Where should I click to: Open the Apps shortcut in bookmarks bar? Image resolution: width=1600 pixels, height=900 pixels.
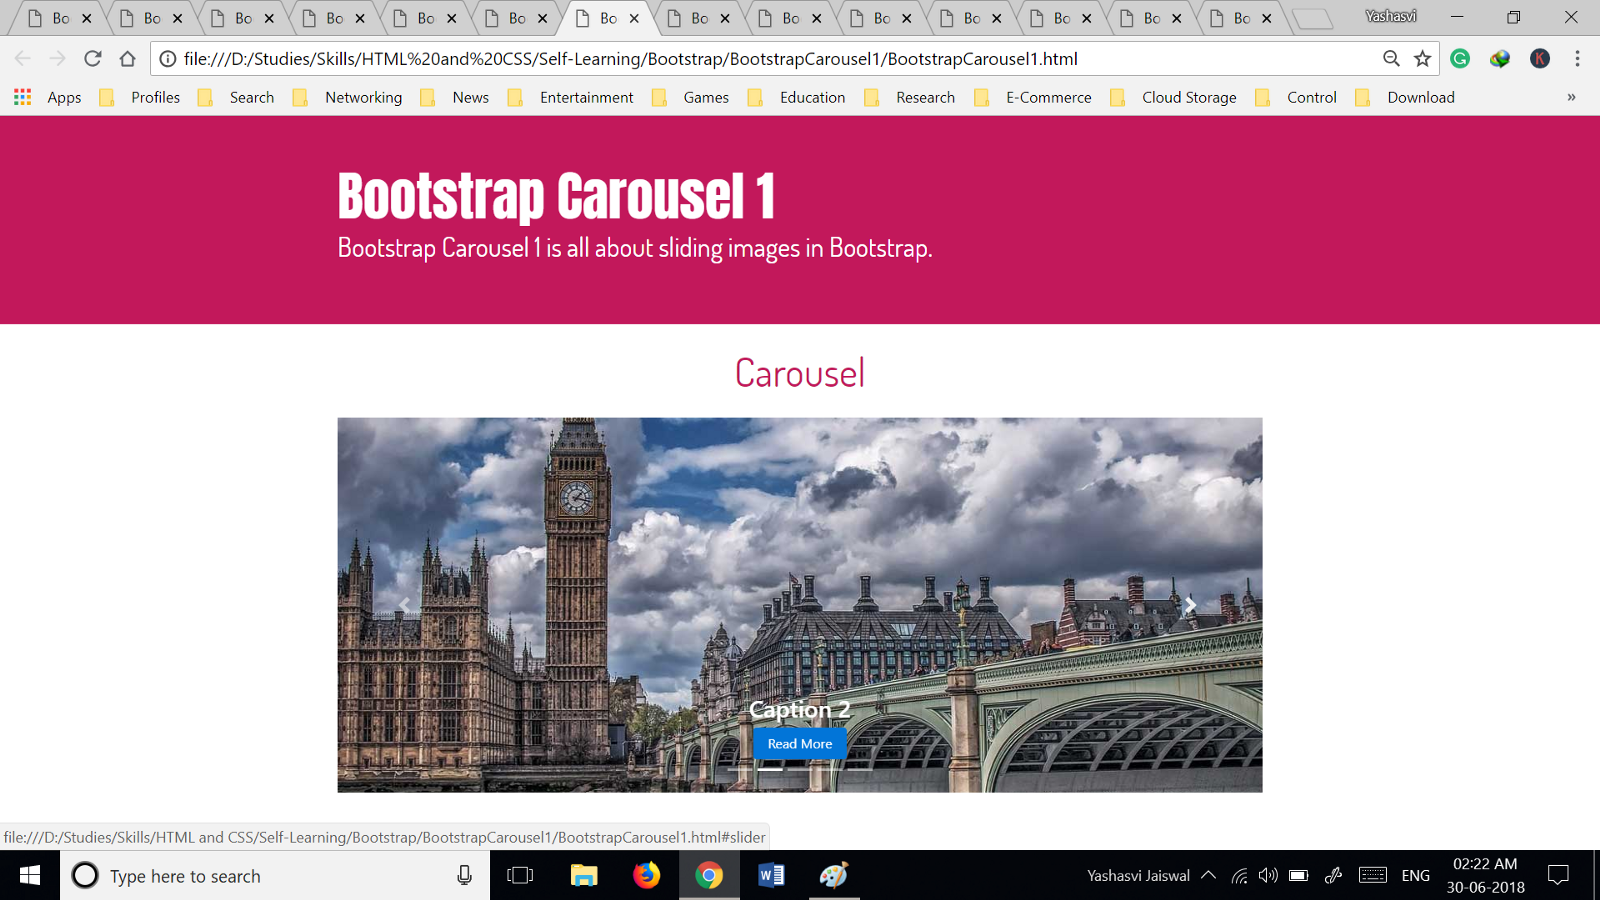pyautogui.click(x=48, y=97)
